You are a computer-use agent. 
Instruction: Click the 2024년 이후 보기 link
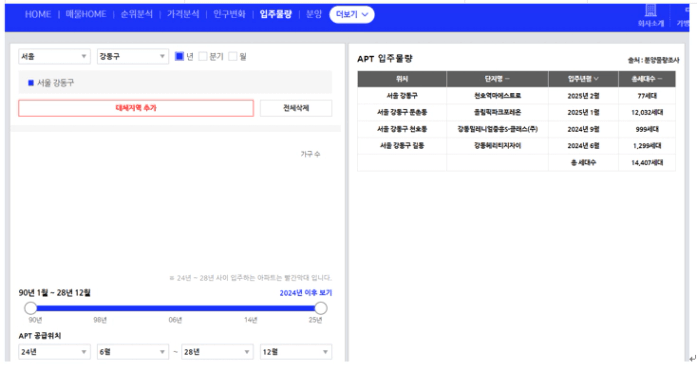305,293
